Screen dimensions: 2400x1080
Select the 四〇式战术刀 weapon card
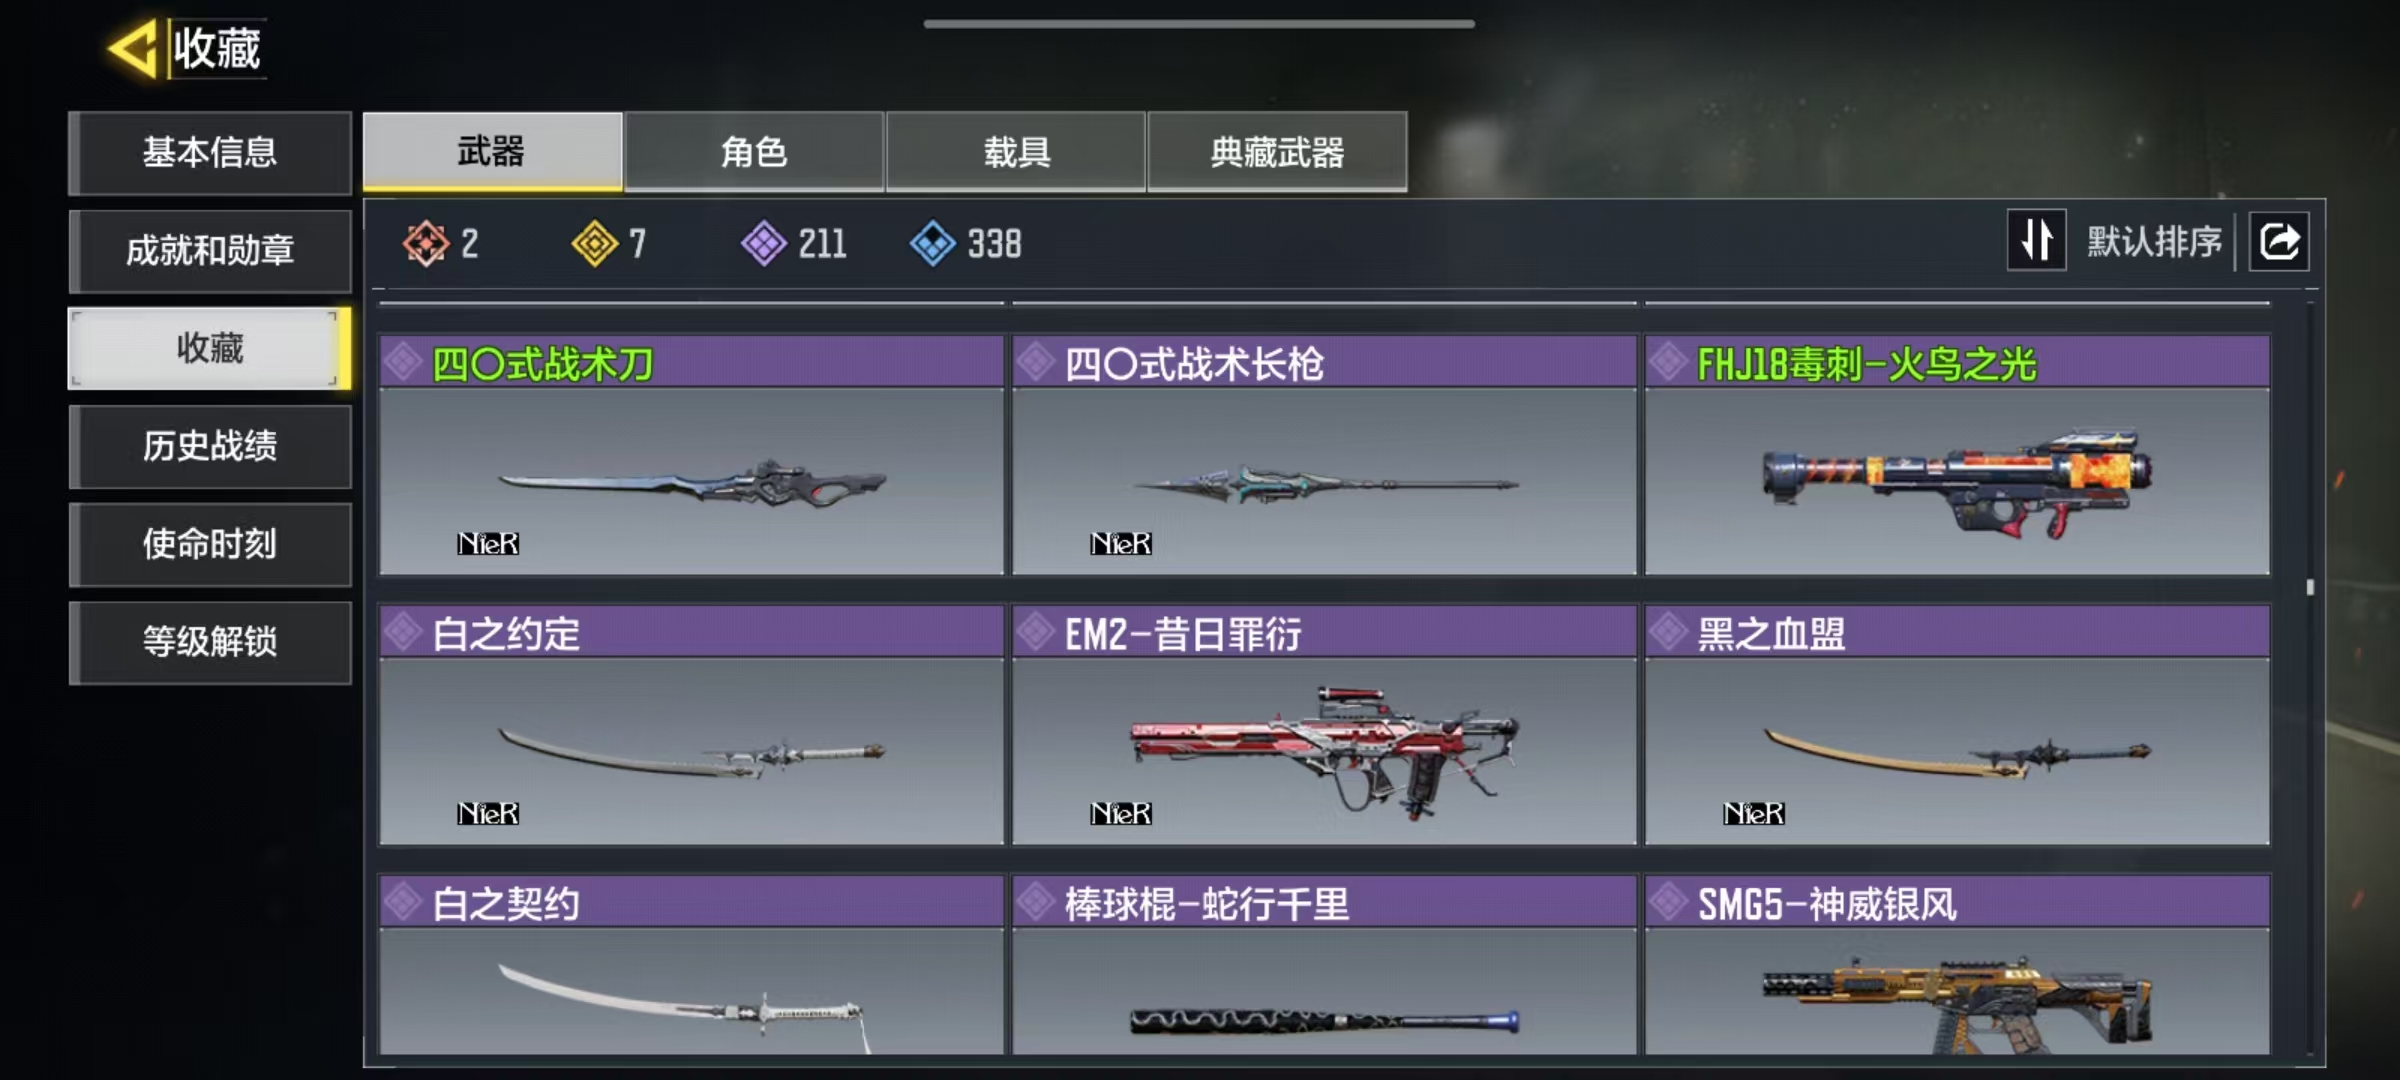pyautogui.click(x=691, y=455)
